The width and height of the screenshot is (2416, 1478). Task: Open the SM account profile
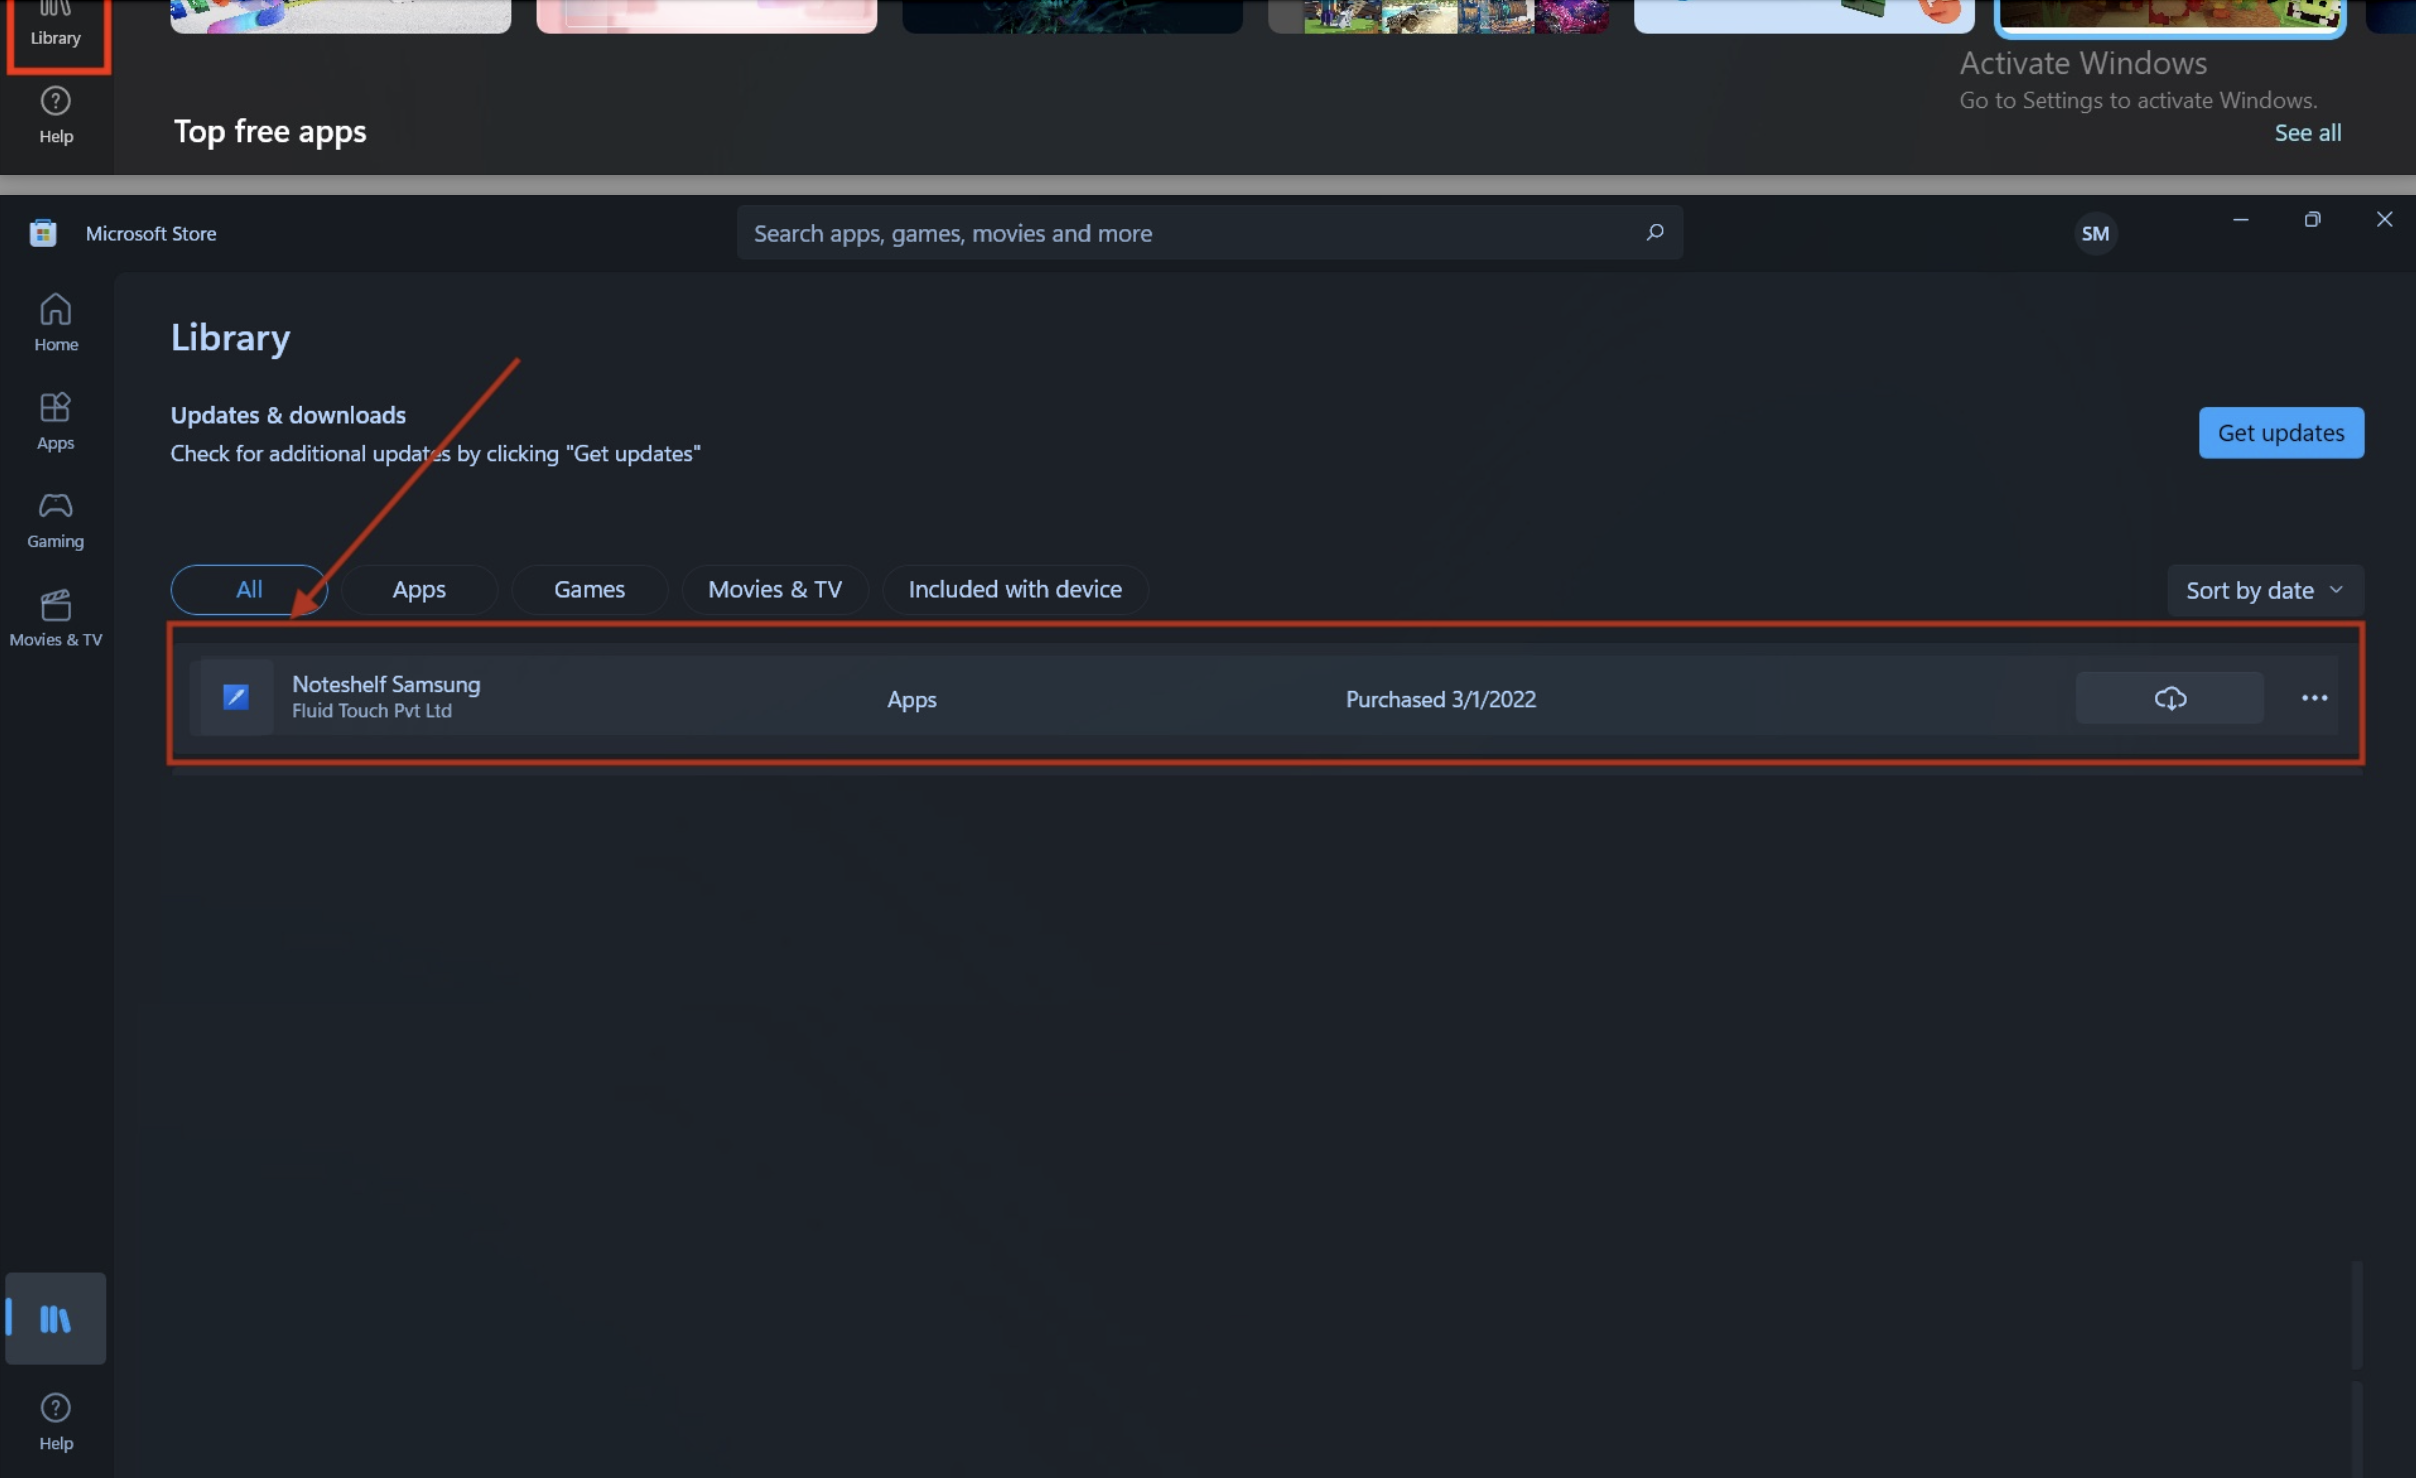(2095, 233)
